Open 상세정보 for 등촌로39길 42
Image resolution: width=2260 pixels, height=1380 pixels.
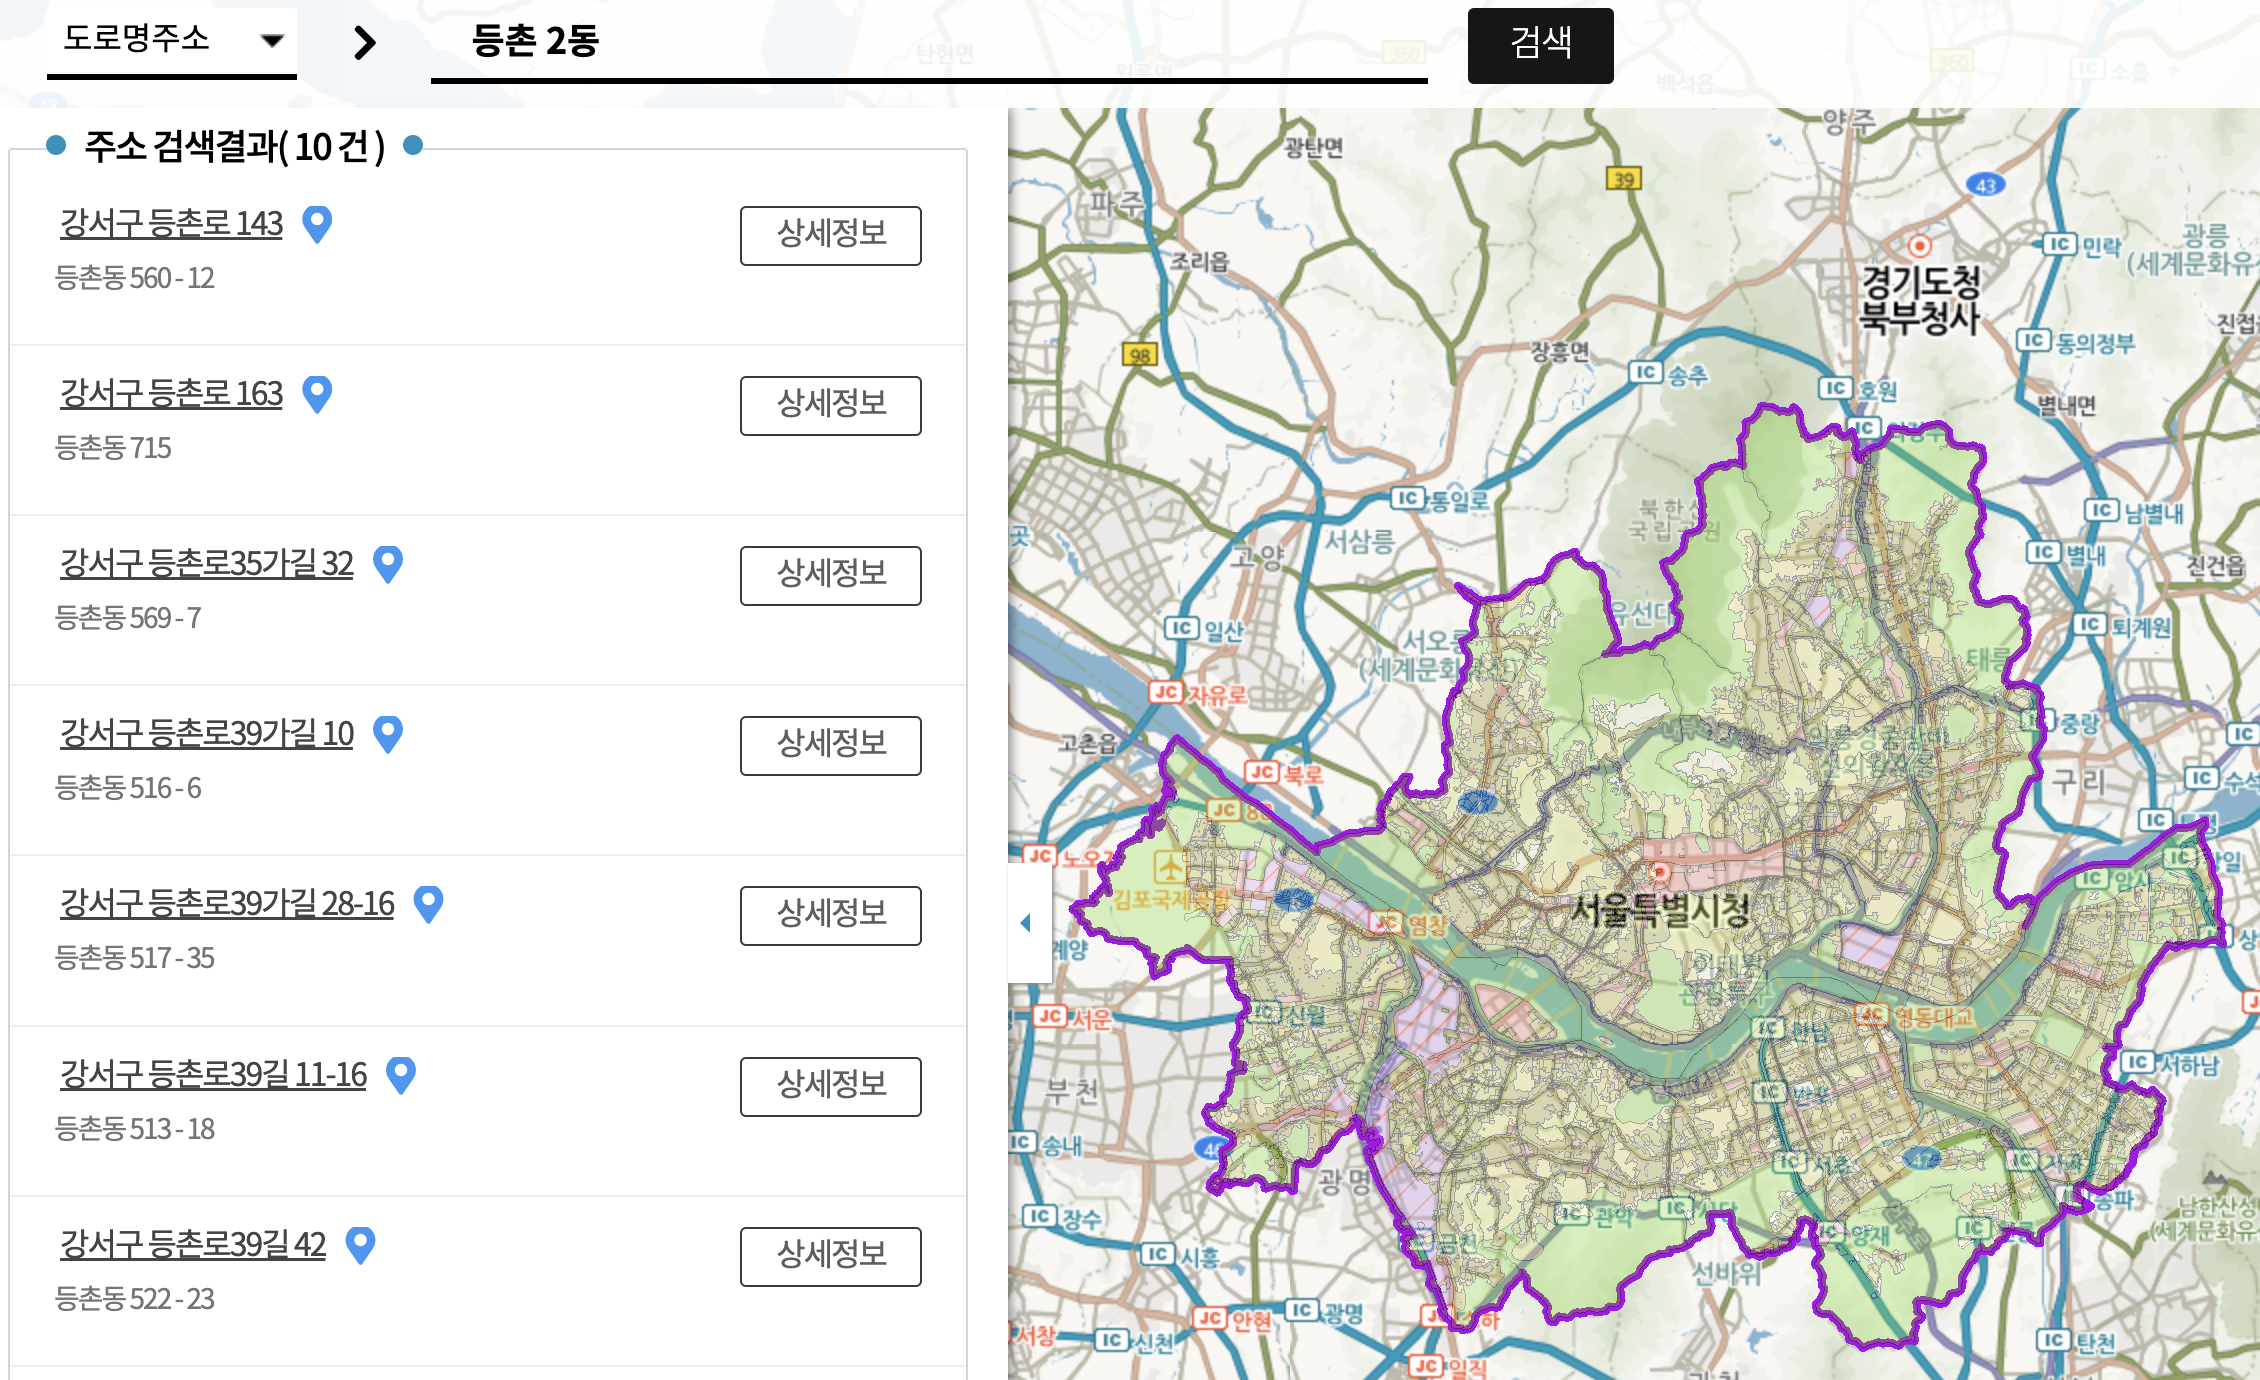click(x=830, y=1256)
